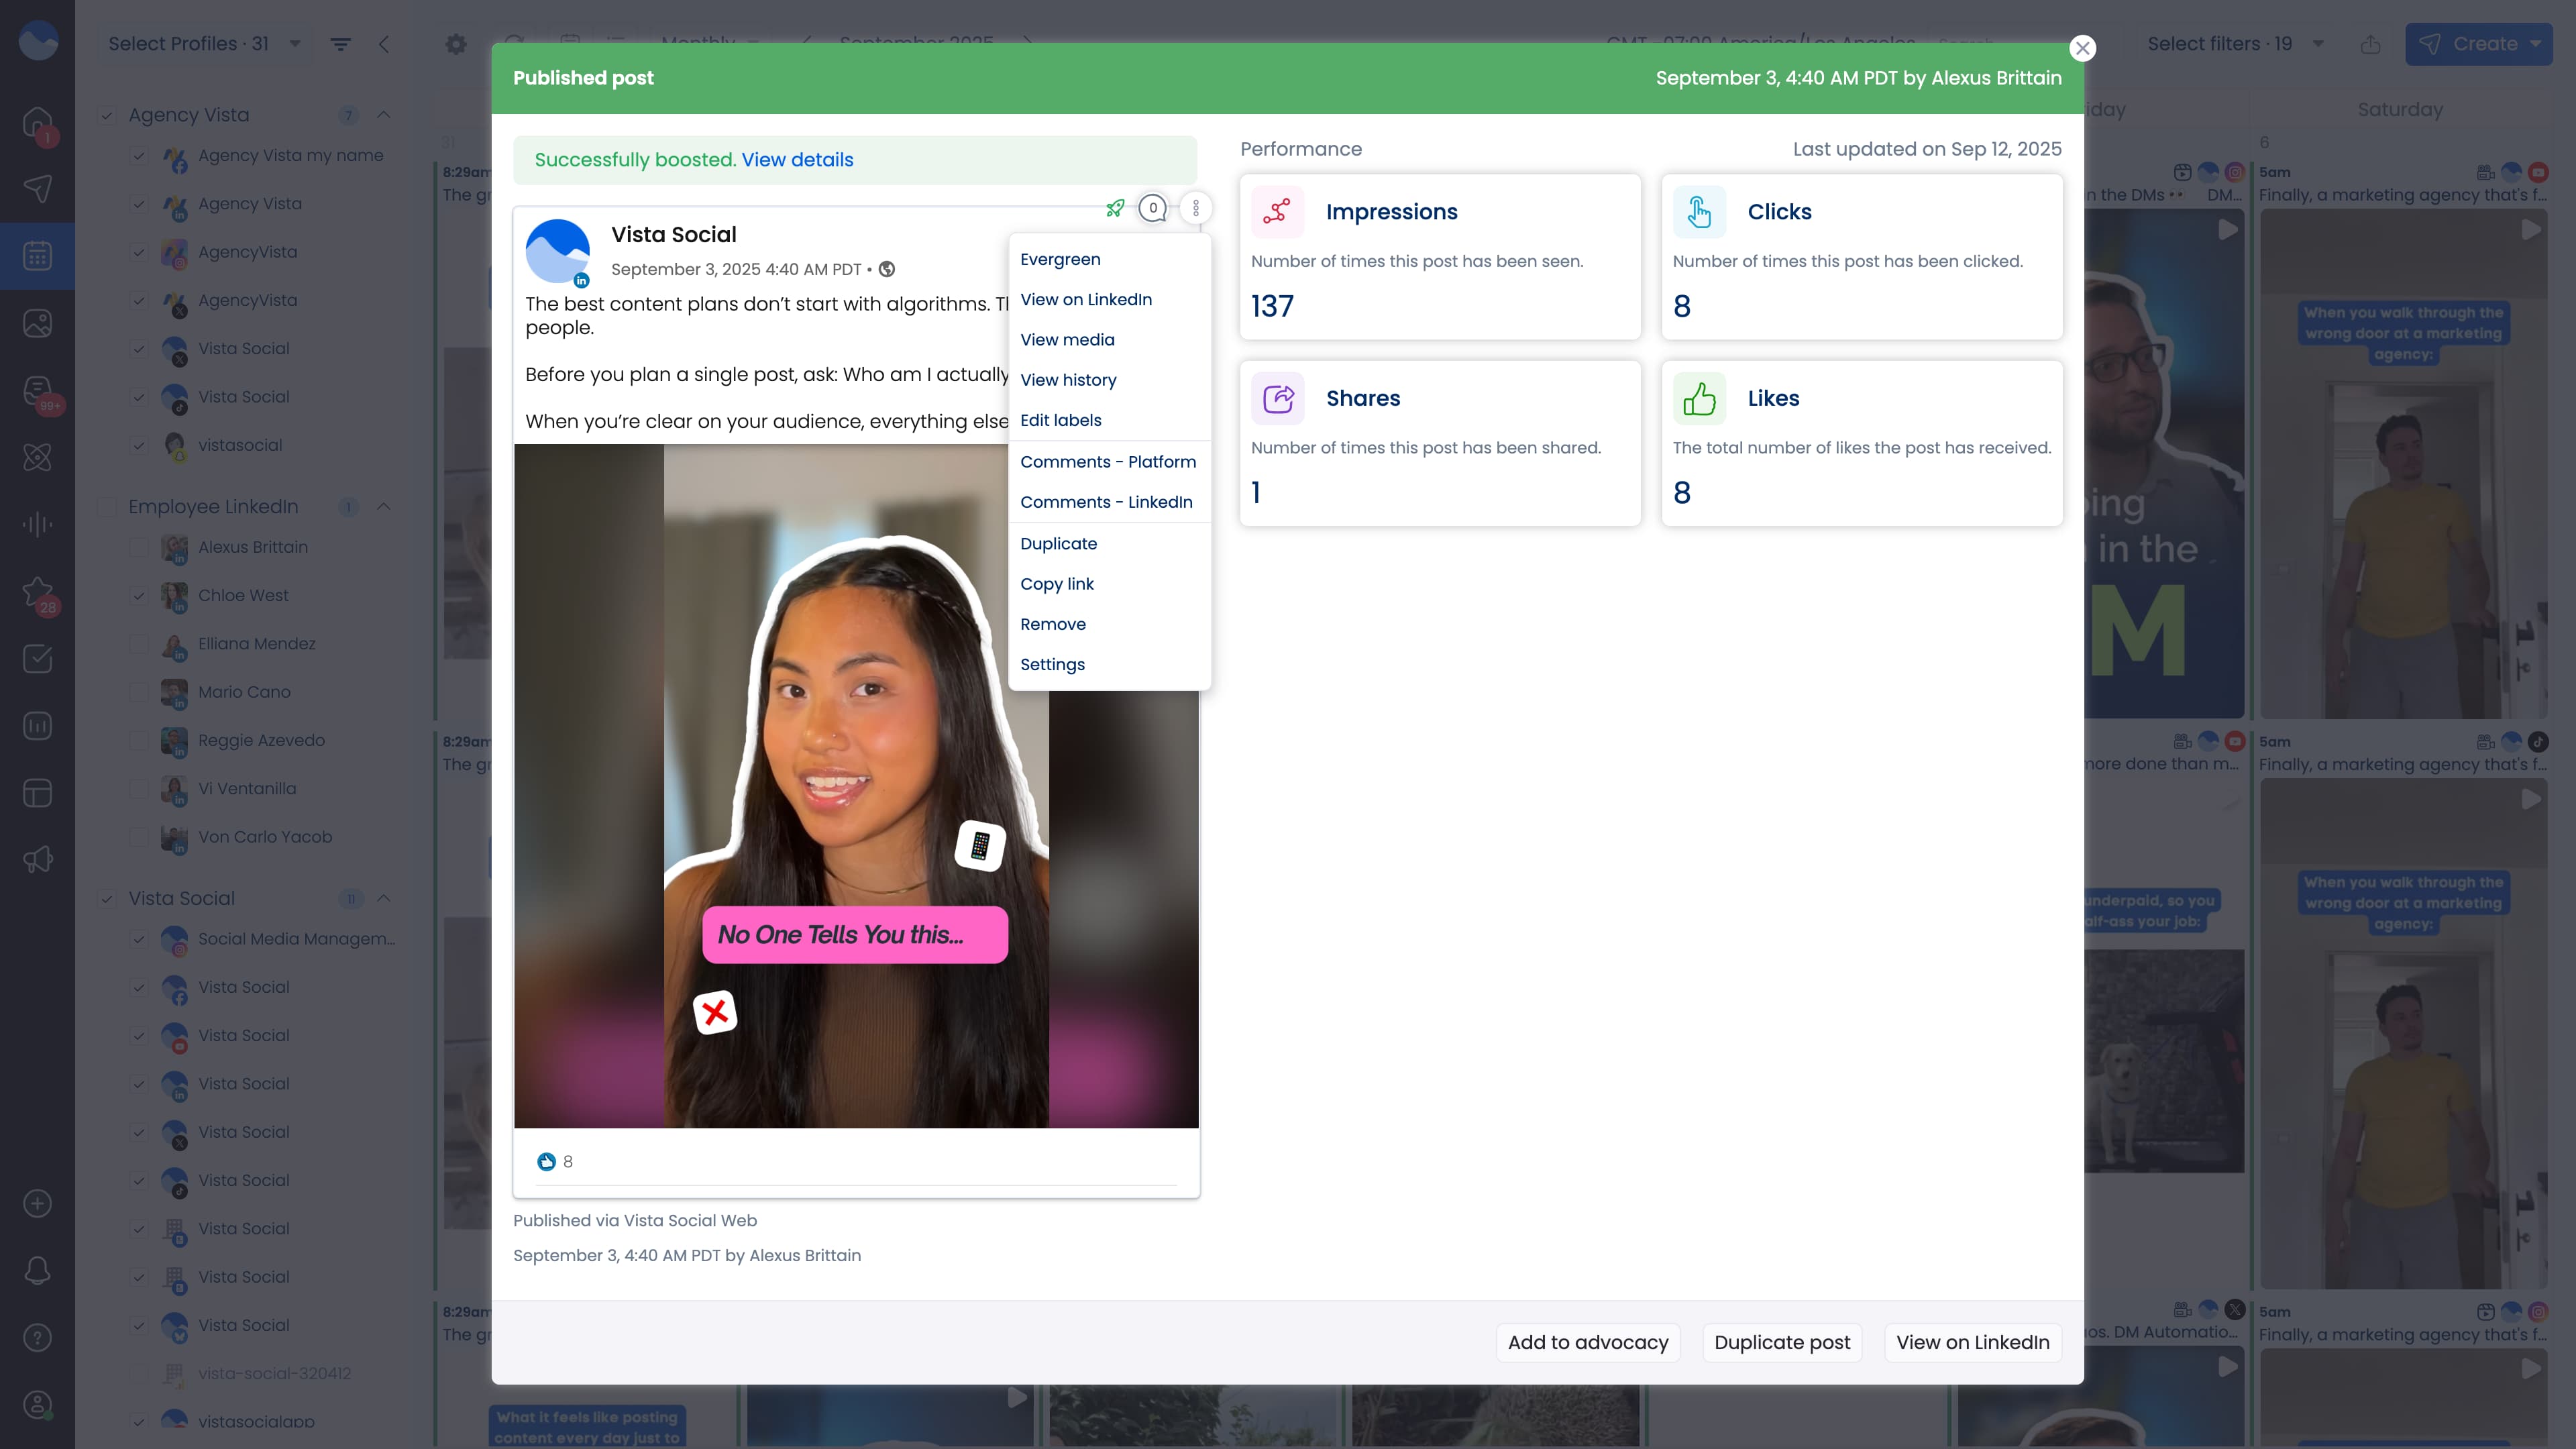Open the tasks checkmark section
Screen dimensions: 2576x1449
pos(37,658)
